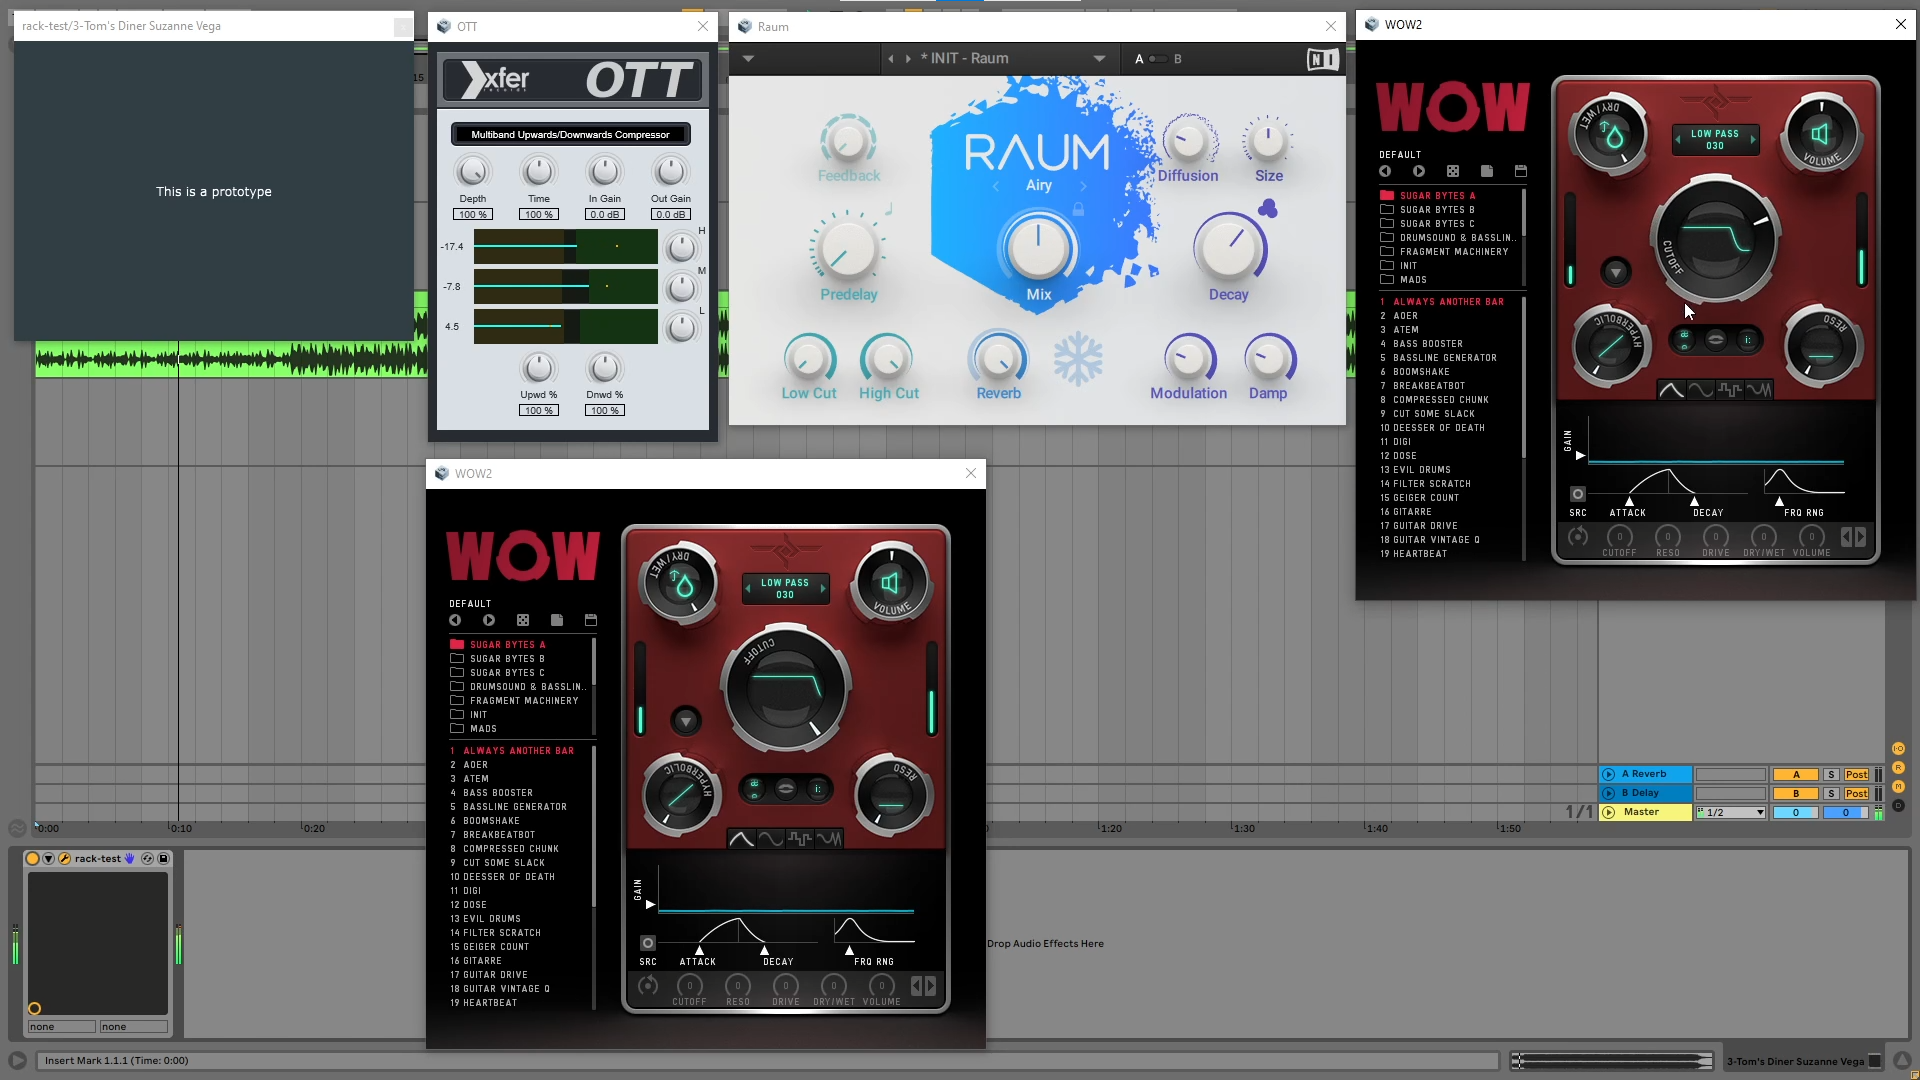Click the Native Instruments logo in Raum
The height and width of the screenshot is (1080, 1920).
pyautogui.click(x=1322, y=60)
